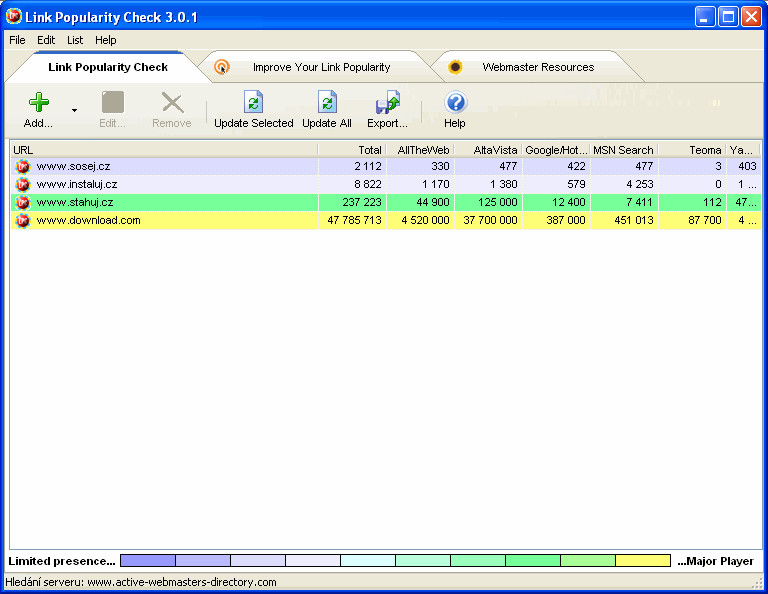The image size is (768, 594).
Task: Click the Update Selected icon
Action: (x=254, y=102)
